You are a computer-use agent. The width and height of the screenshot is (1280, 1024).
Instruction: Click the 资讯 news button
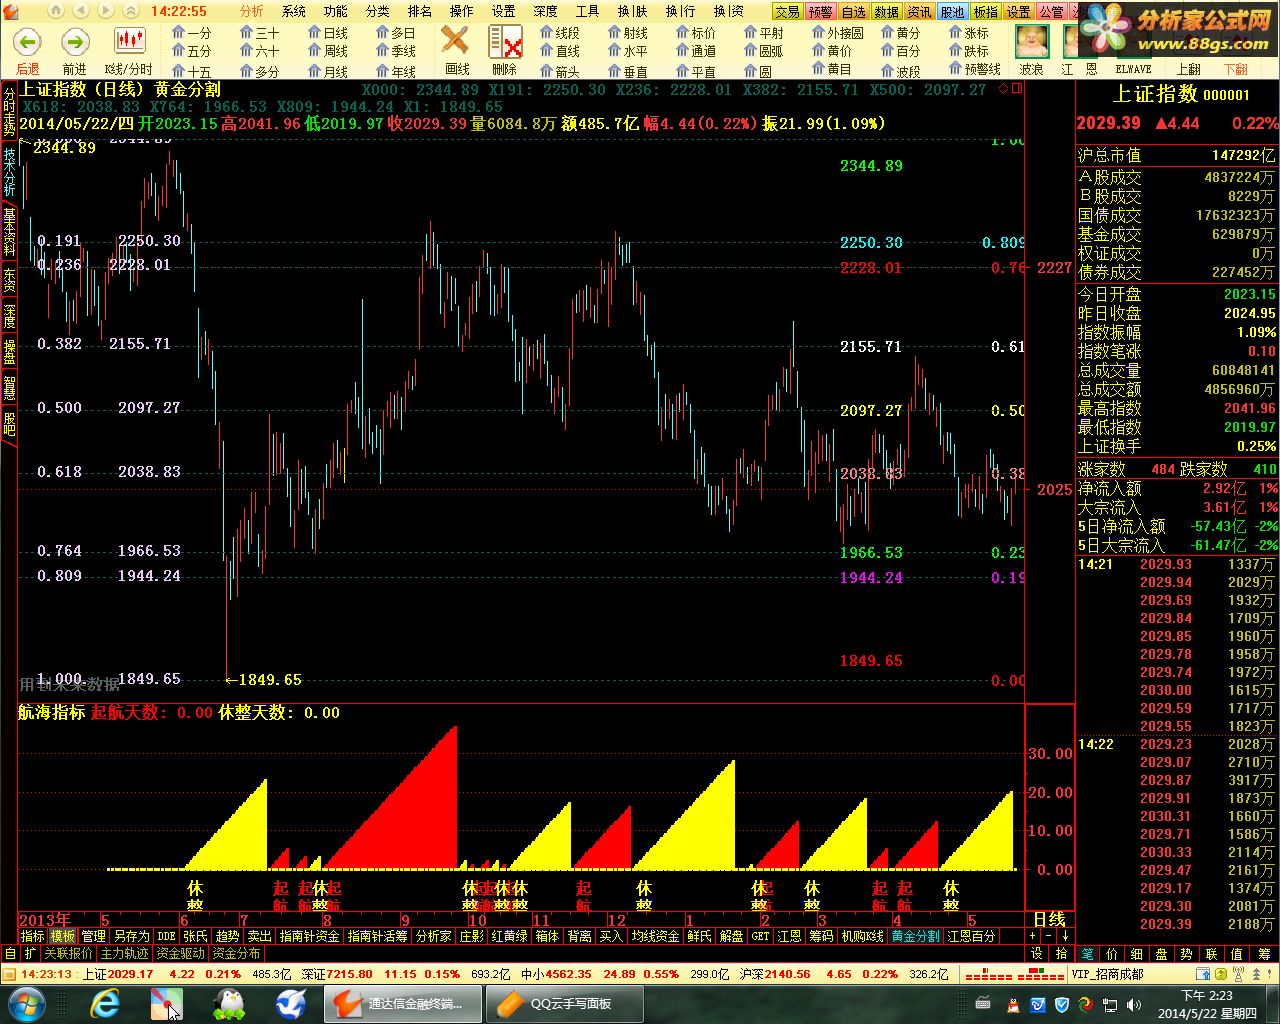(x=920, y=12)
